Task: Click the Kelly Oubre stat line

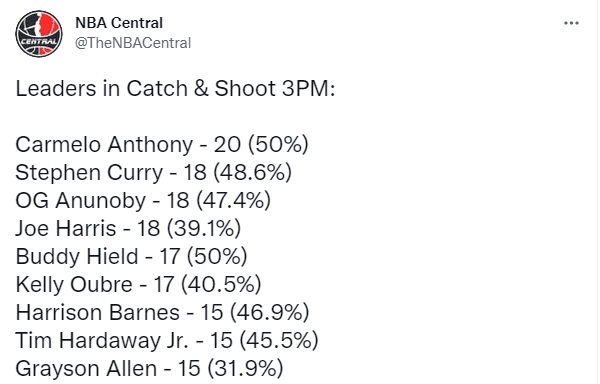Action: [x=139, y=285]
